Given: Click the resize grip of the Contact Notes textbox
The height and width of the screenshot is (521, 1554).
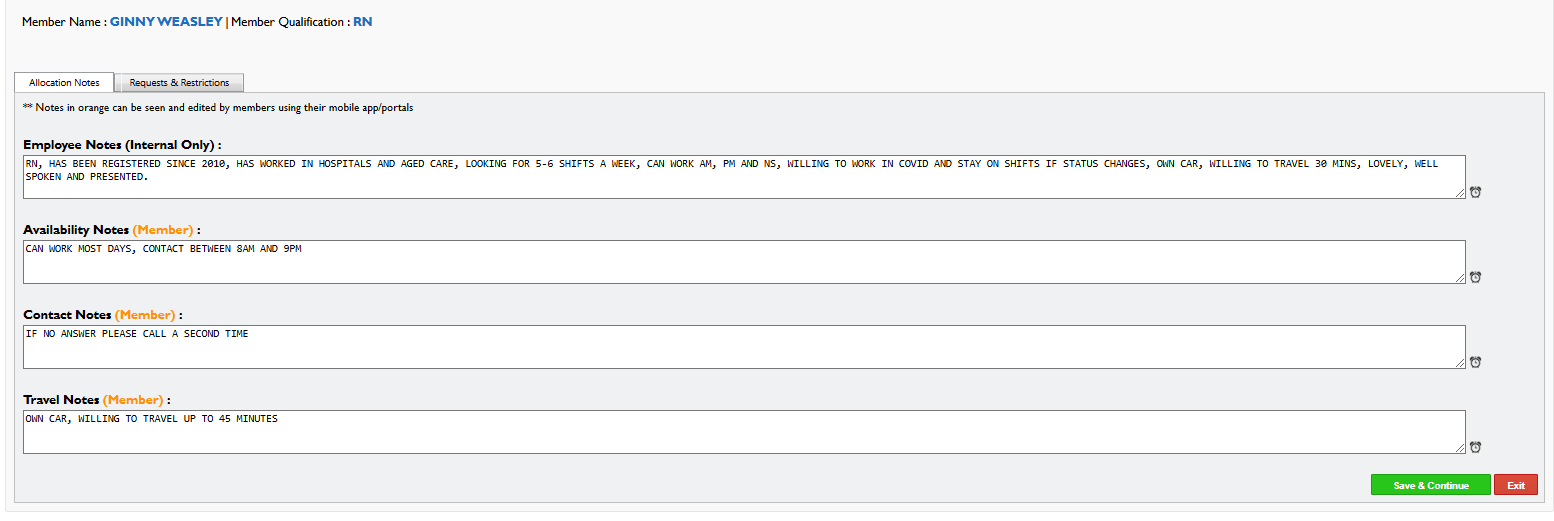Looking at the screenshot, I should tap(1460, 363).
